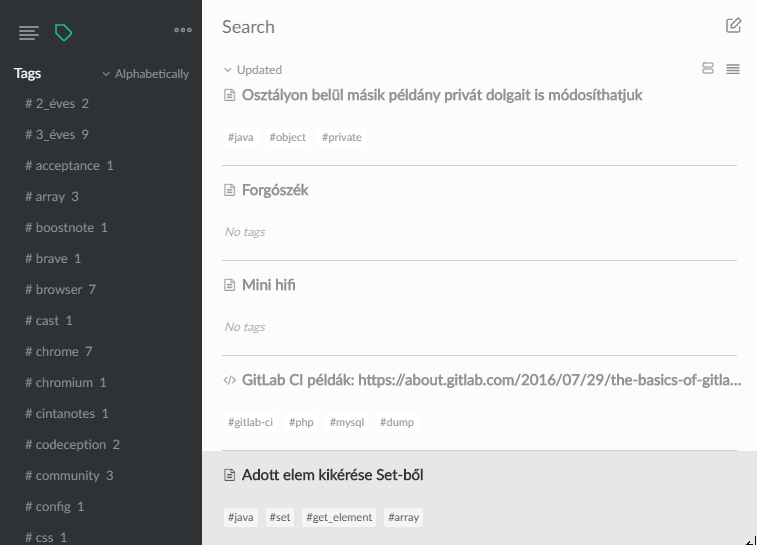Click the #private tag chip
The image size is (757, 545).
pyautogui.click(x=342, y=137)
